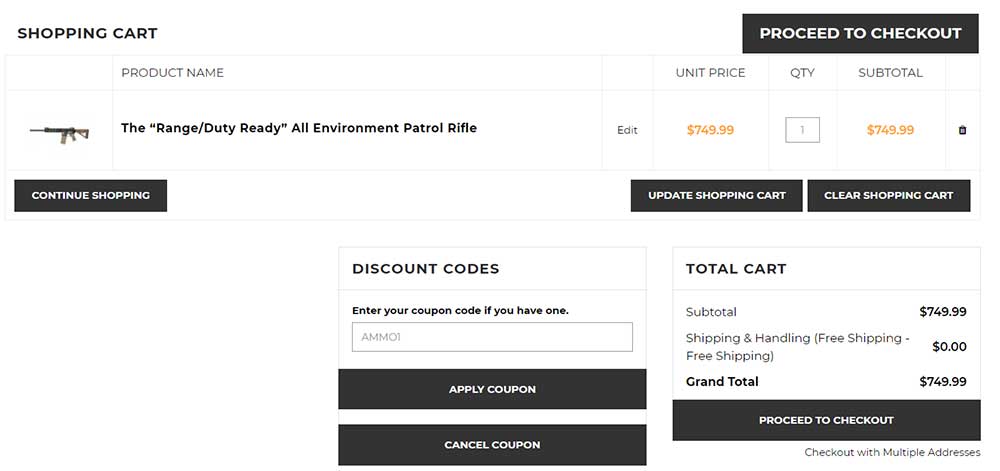The height and width of the screenshot is (471, 1000).
Task: Click the Unit Price column header
Action: pos(710,73)
